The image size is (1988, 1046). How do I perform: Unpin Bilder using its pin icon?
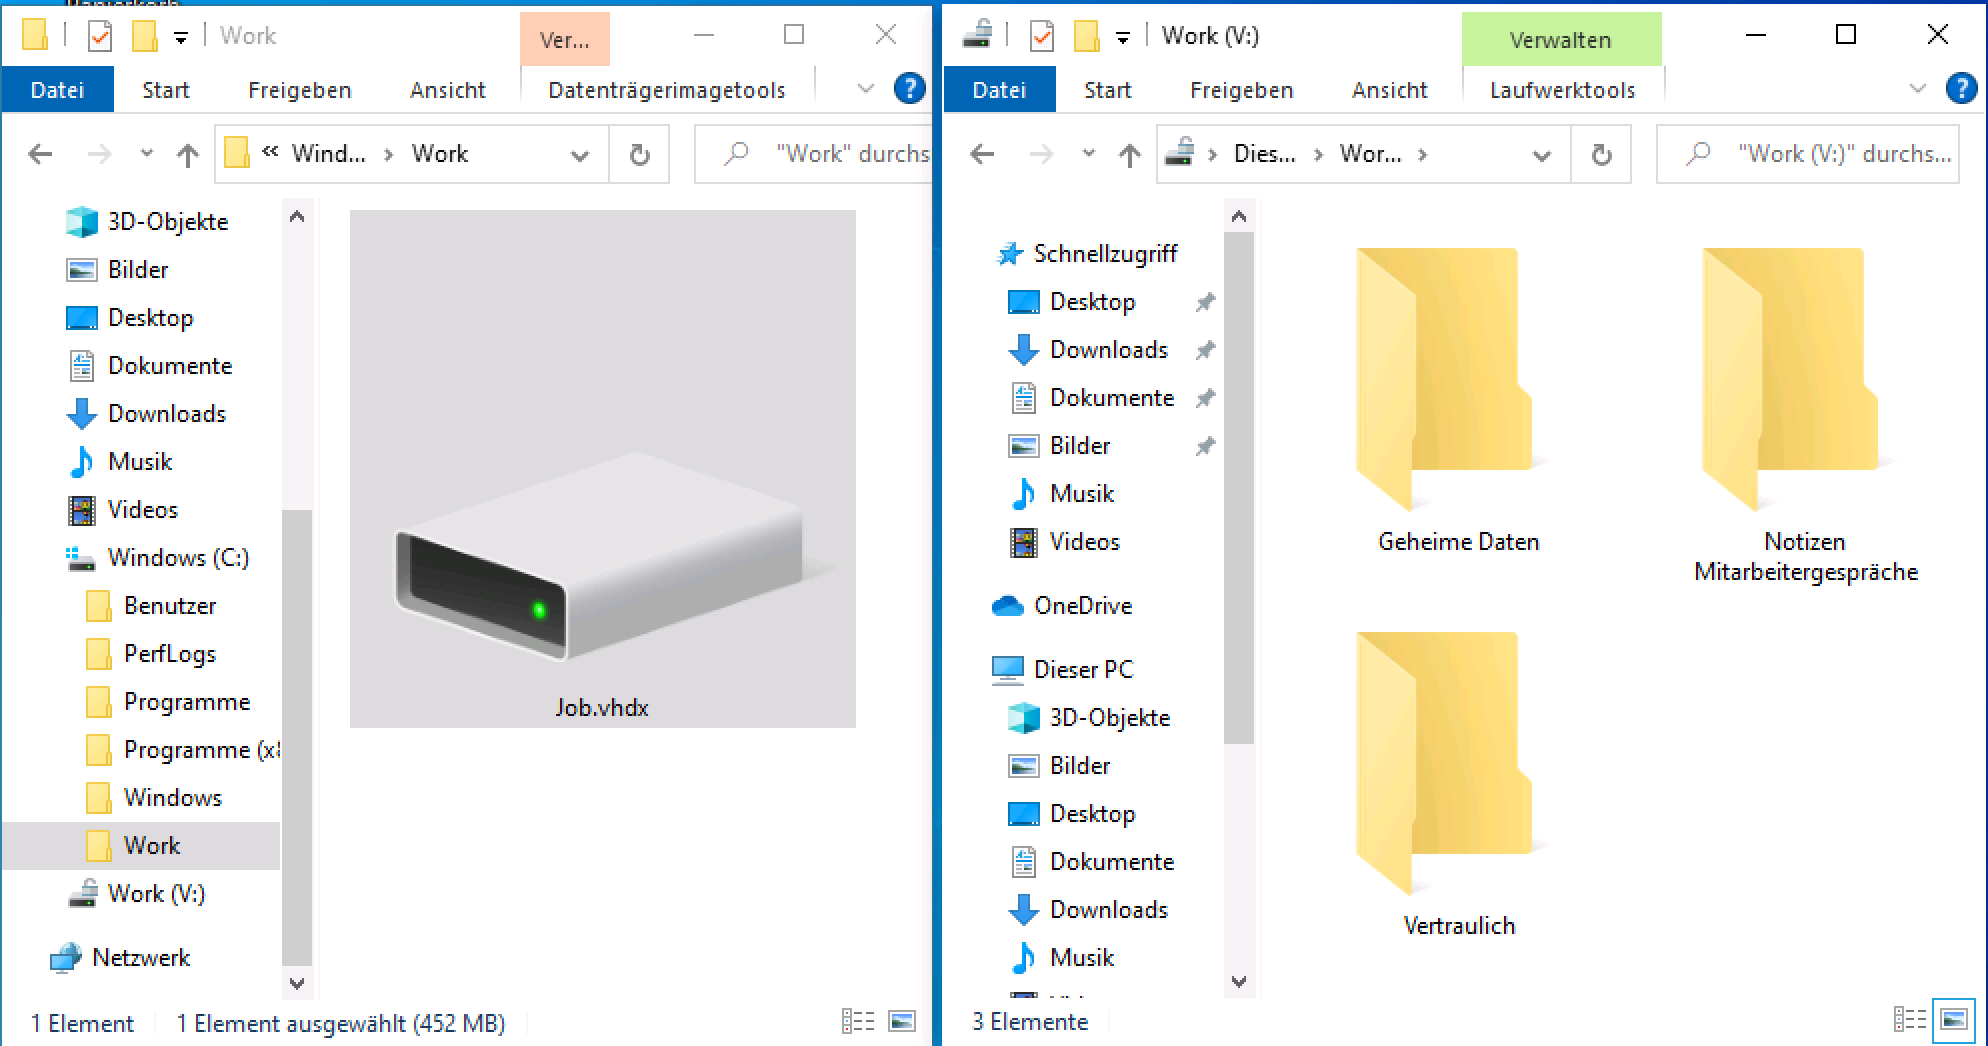[1205, 446]
